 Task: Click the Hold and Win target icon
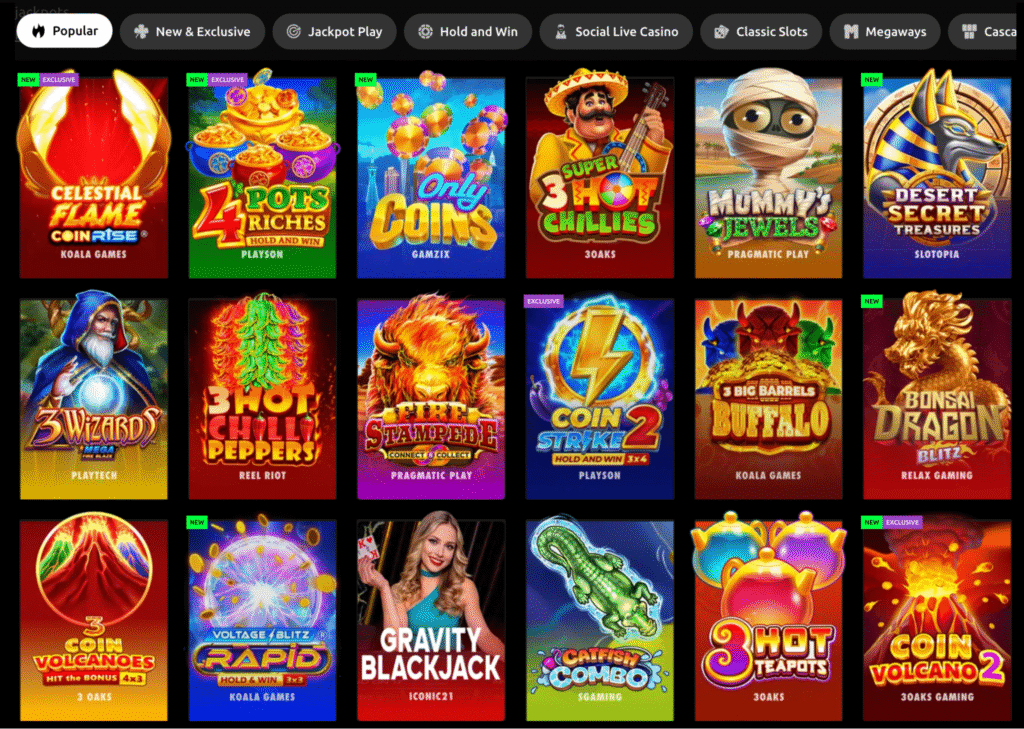(425, 31)
